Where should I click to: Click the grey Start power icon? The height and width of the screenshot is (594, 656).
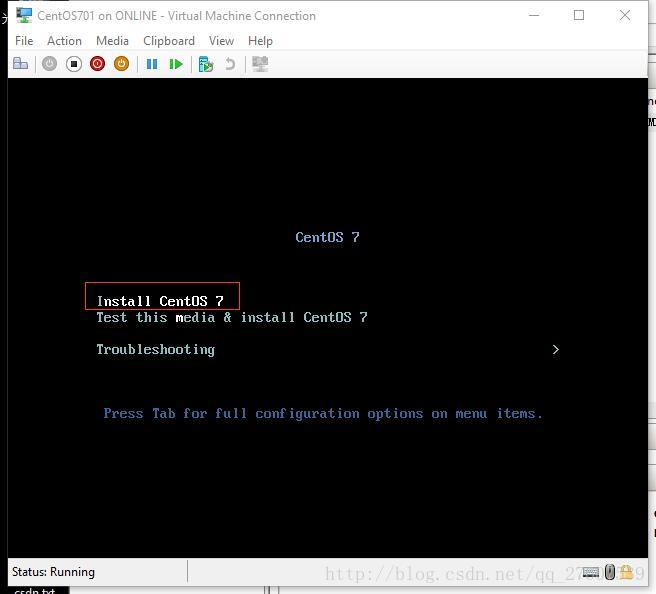point(49,64)
